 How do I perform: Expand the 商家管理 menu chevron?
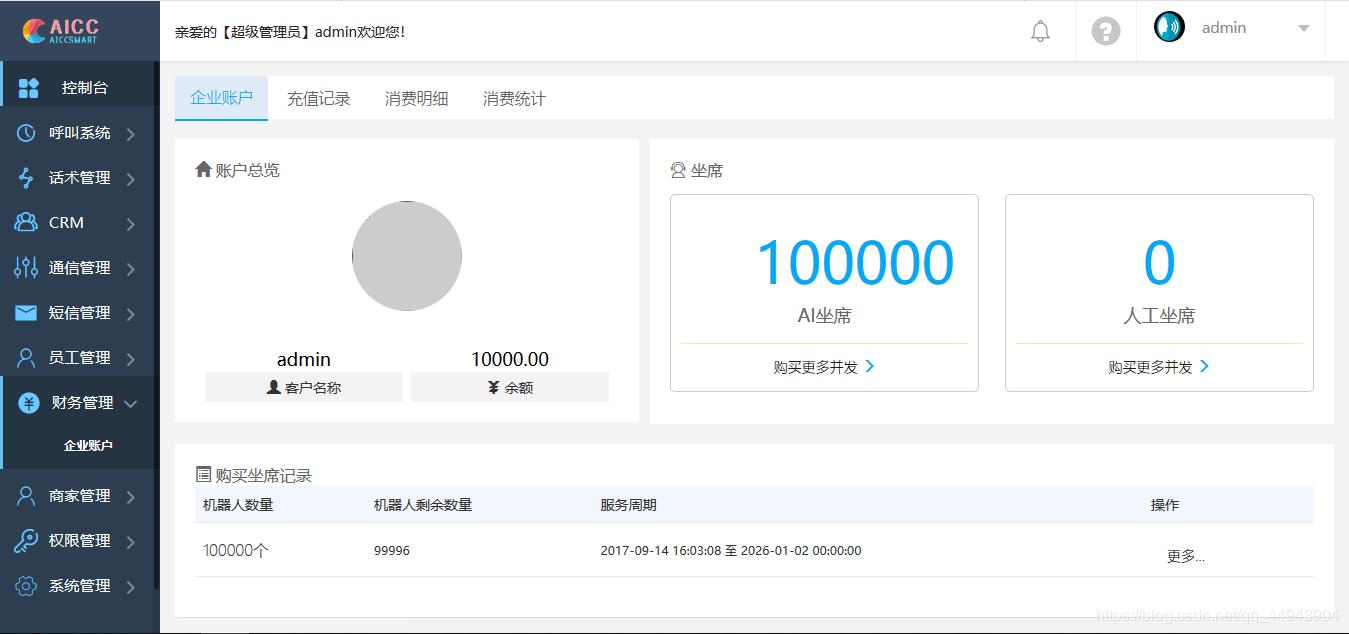130,497
